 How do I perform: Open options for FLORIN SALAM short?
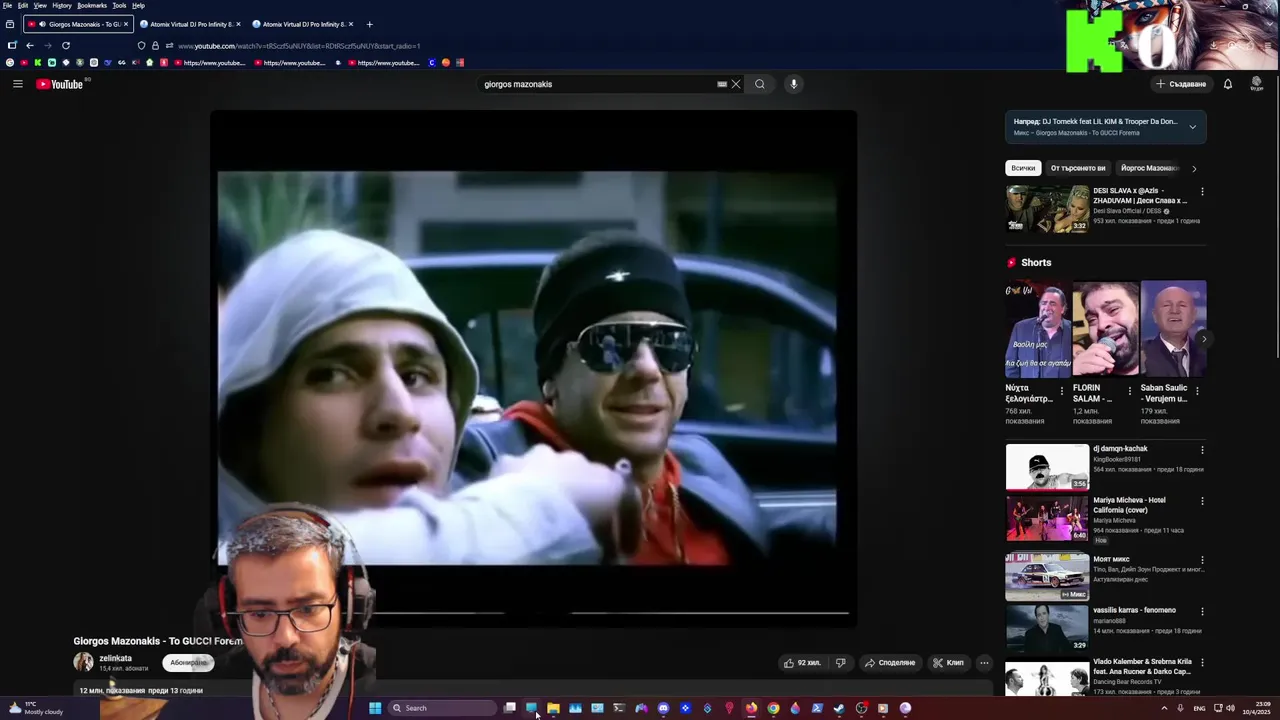tap(1130, 391)
